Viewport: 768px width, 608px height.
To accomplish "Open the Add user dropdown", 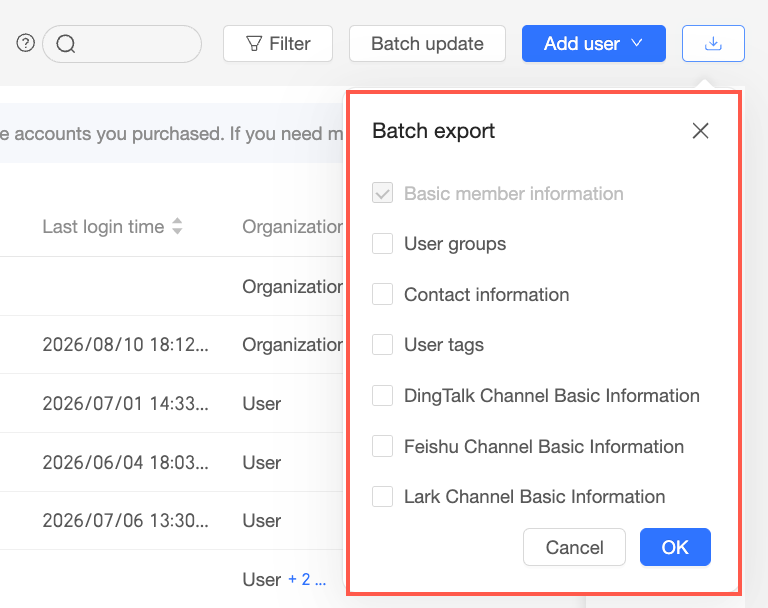I will (x=594, y=44).
